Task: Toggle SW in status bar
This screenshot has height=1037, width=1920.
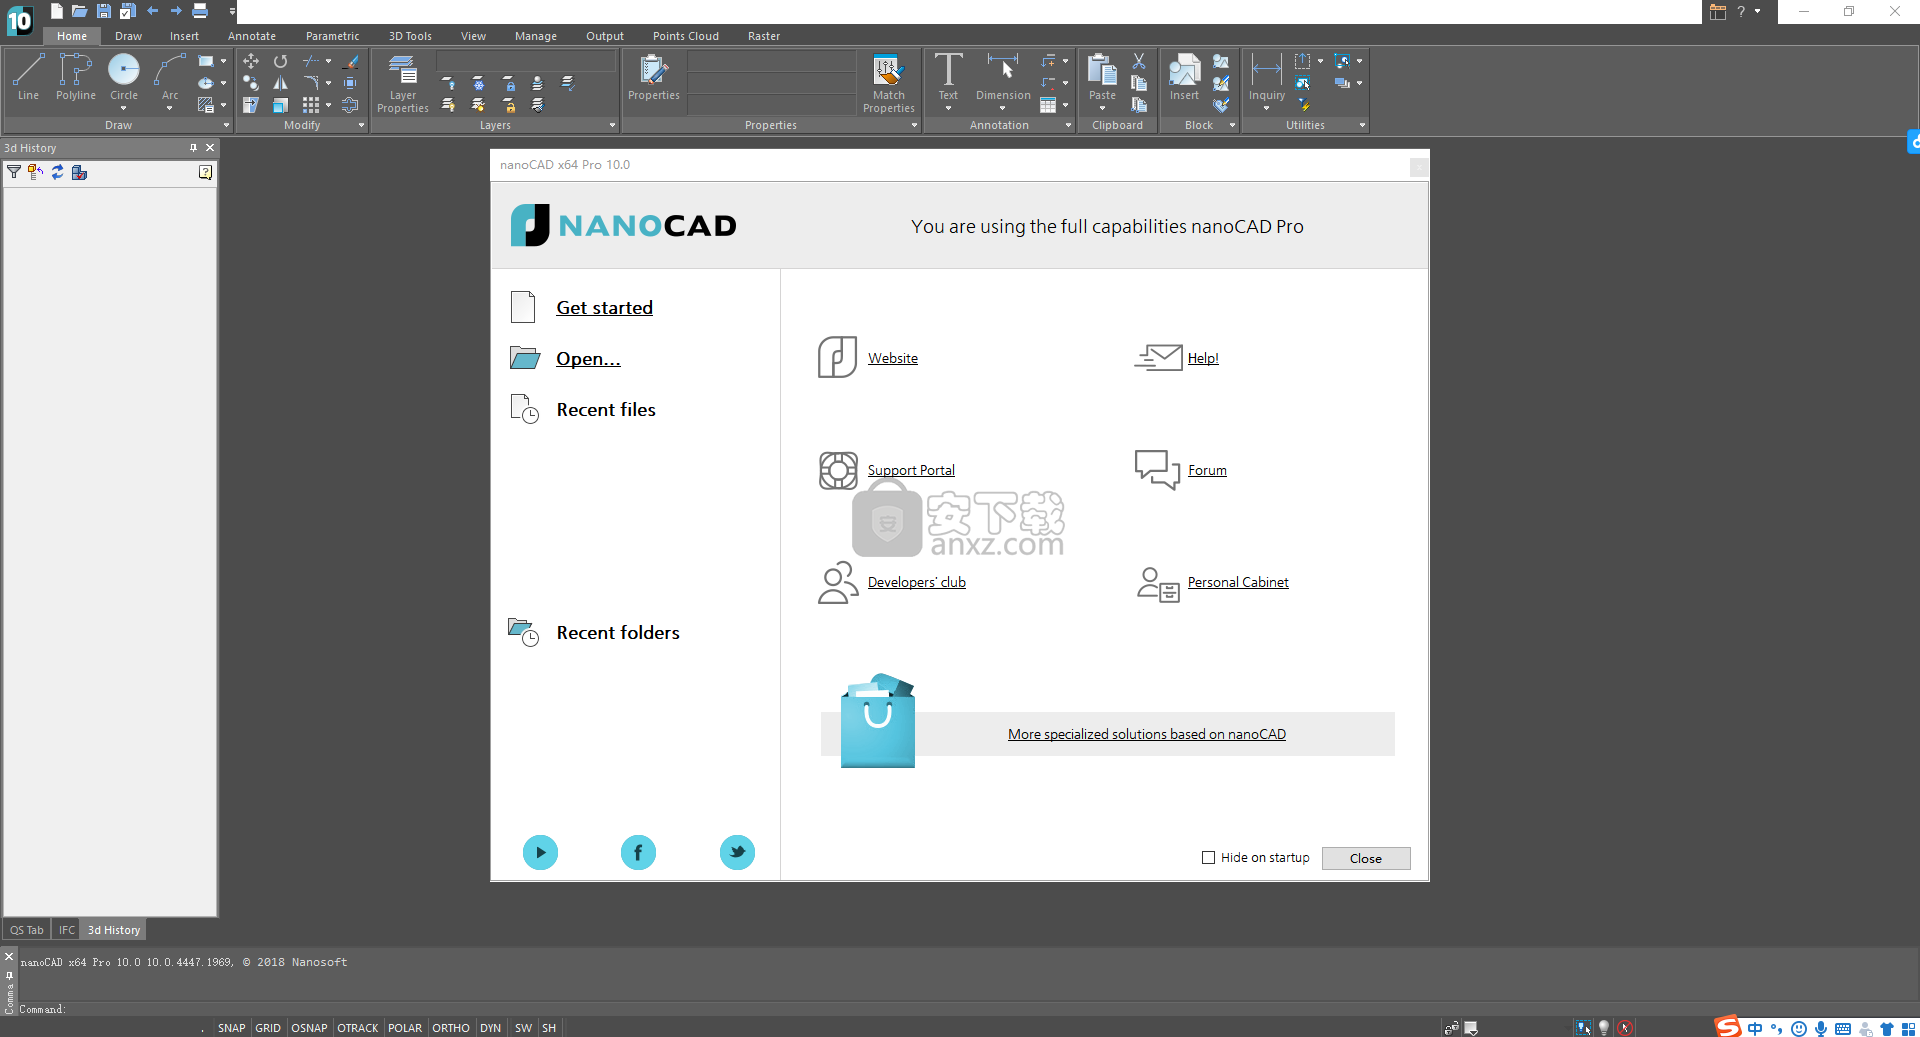Action: tap(523, 1028)
